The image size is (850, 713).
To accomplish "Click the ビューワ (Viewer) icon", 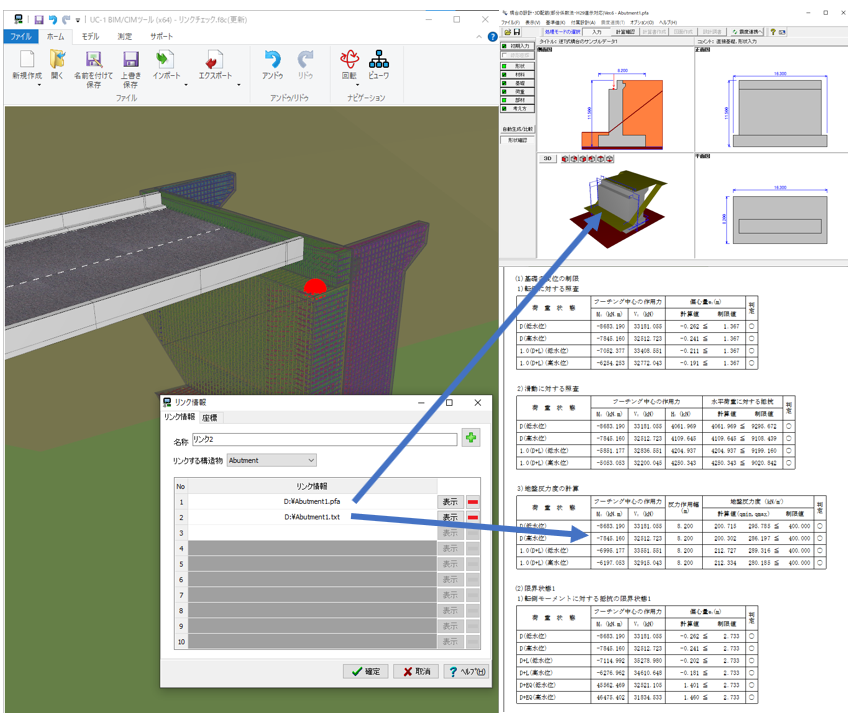I will [379, 60].
